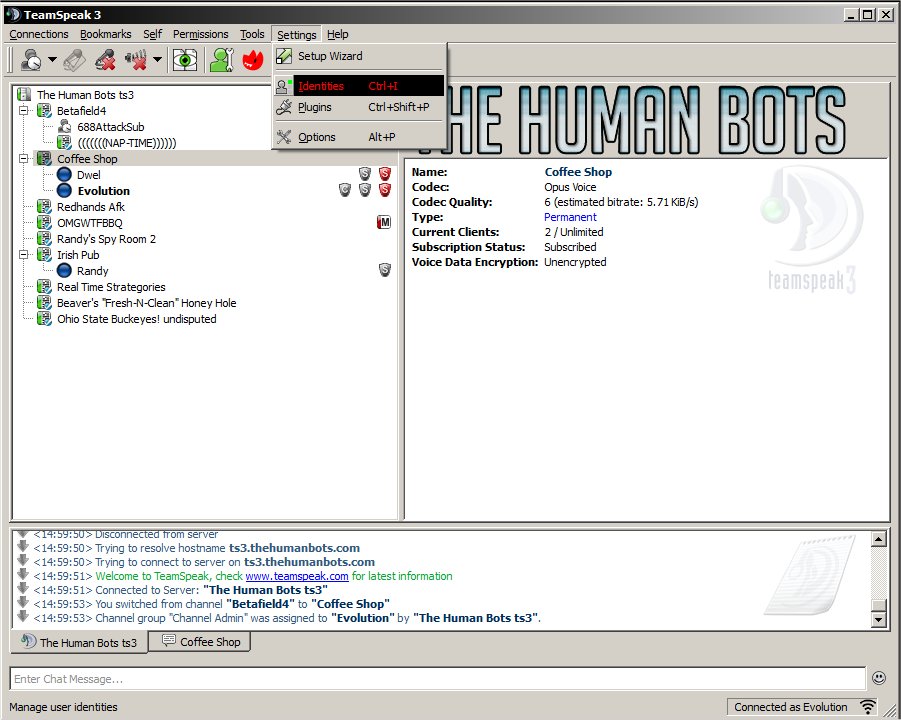
Task: Collapse the Irish Pub channel
Action: point(24,255)
